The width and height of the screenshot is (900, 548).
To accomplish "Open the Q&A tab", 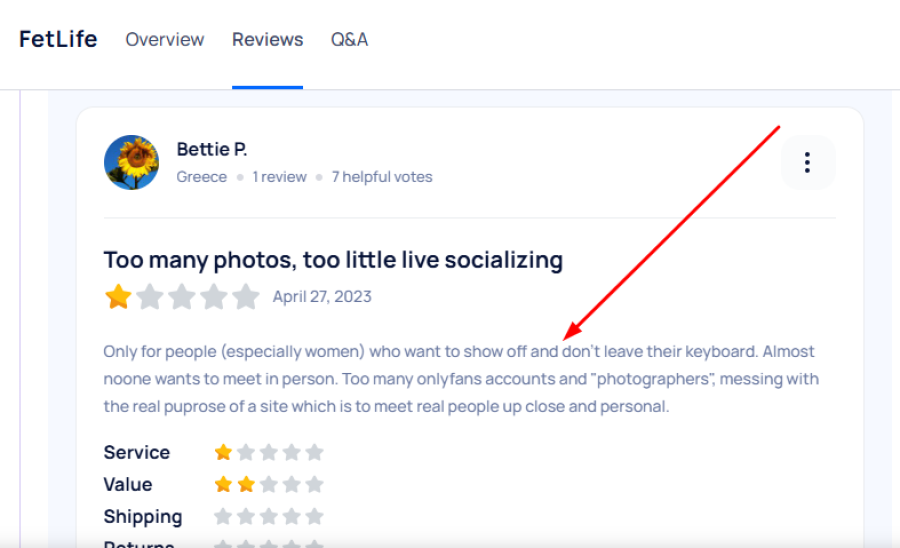I will tap(349, 40).
